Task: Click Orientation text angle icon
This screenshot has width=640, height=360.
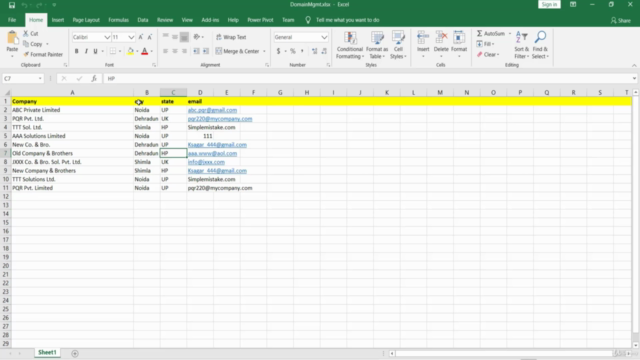Action: pyautogui.click(x=197, y=37)
